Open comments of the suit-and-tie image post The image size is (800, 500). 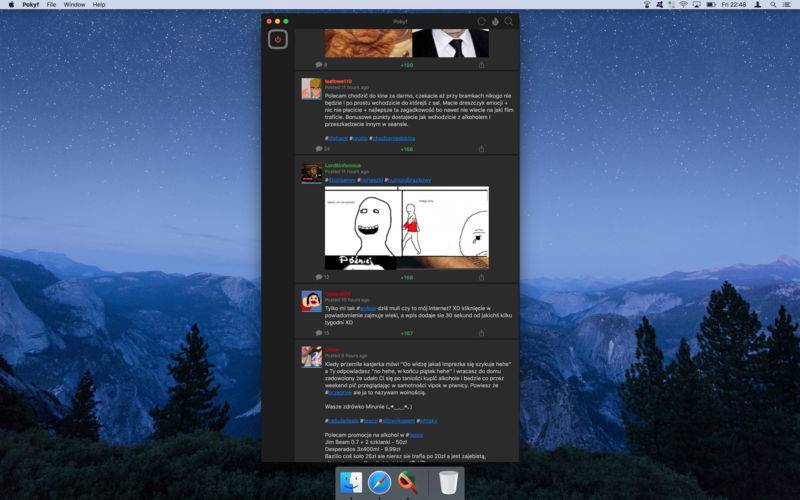coord(321,65)
